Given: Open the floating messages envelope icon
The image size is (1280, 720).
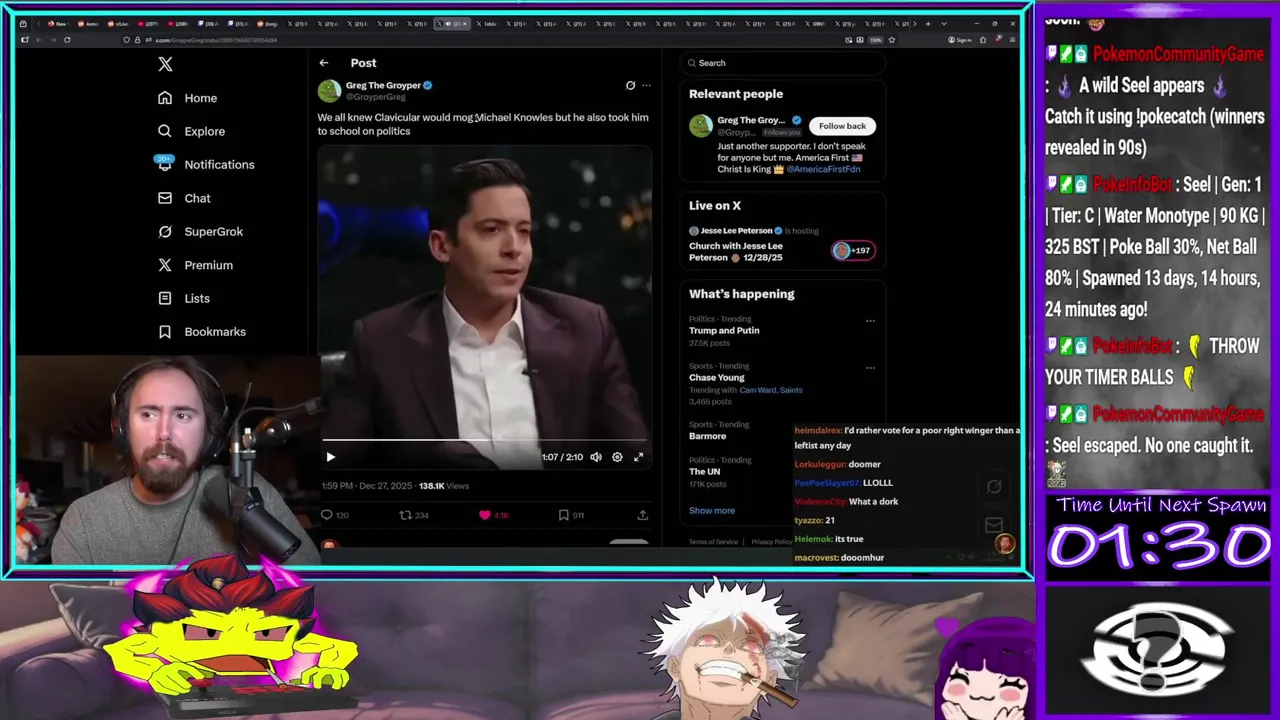Looking at the screenshot, I should [993, 524].
